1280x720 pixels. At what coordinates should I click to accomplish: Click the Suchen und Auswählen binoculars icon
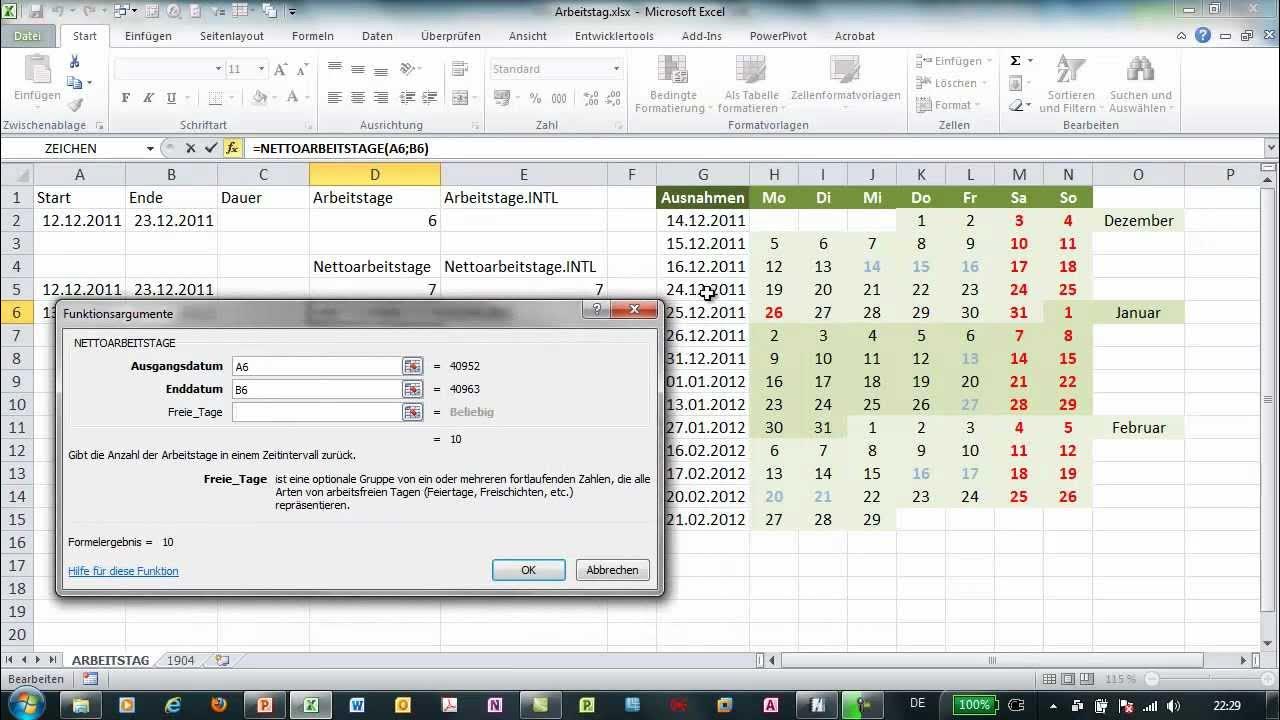pos(1140,70)
